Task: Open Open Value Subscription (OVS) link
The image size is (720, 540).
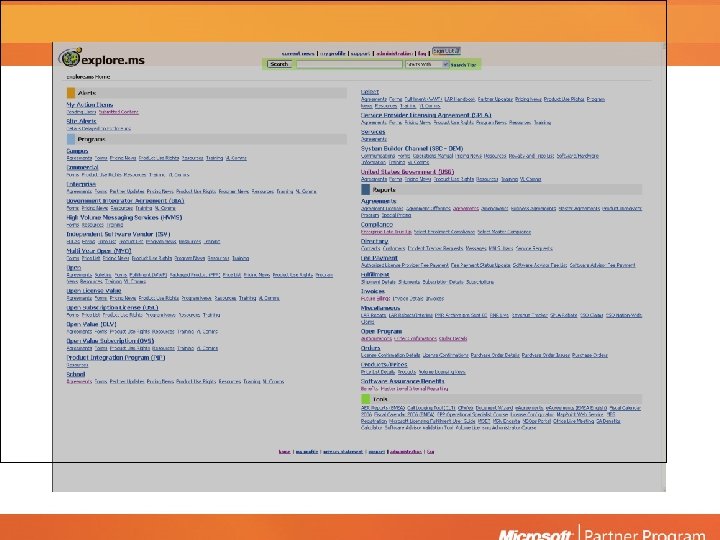Action: (x=110, y=341)
